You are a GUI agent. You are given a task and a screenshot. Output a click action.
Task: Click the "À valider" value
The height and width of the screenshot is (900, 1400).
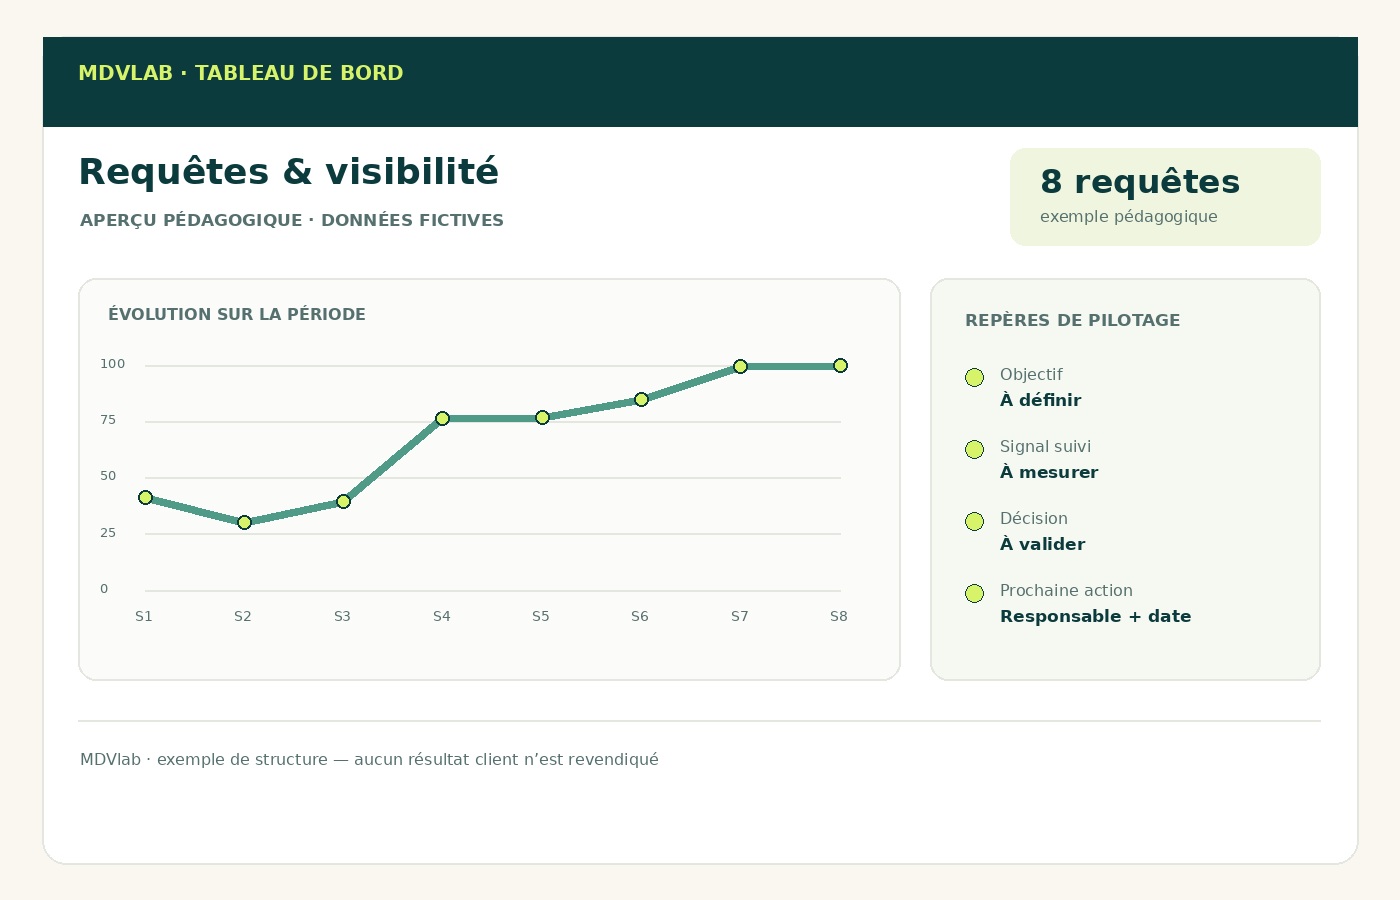(x=1043, y=544)
